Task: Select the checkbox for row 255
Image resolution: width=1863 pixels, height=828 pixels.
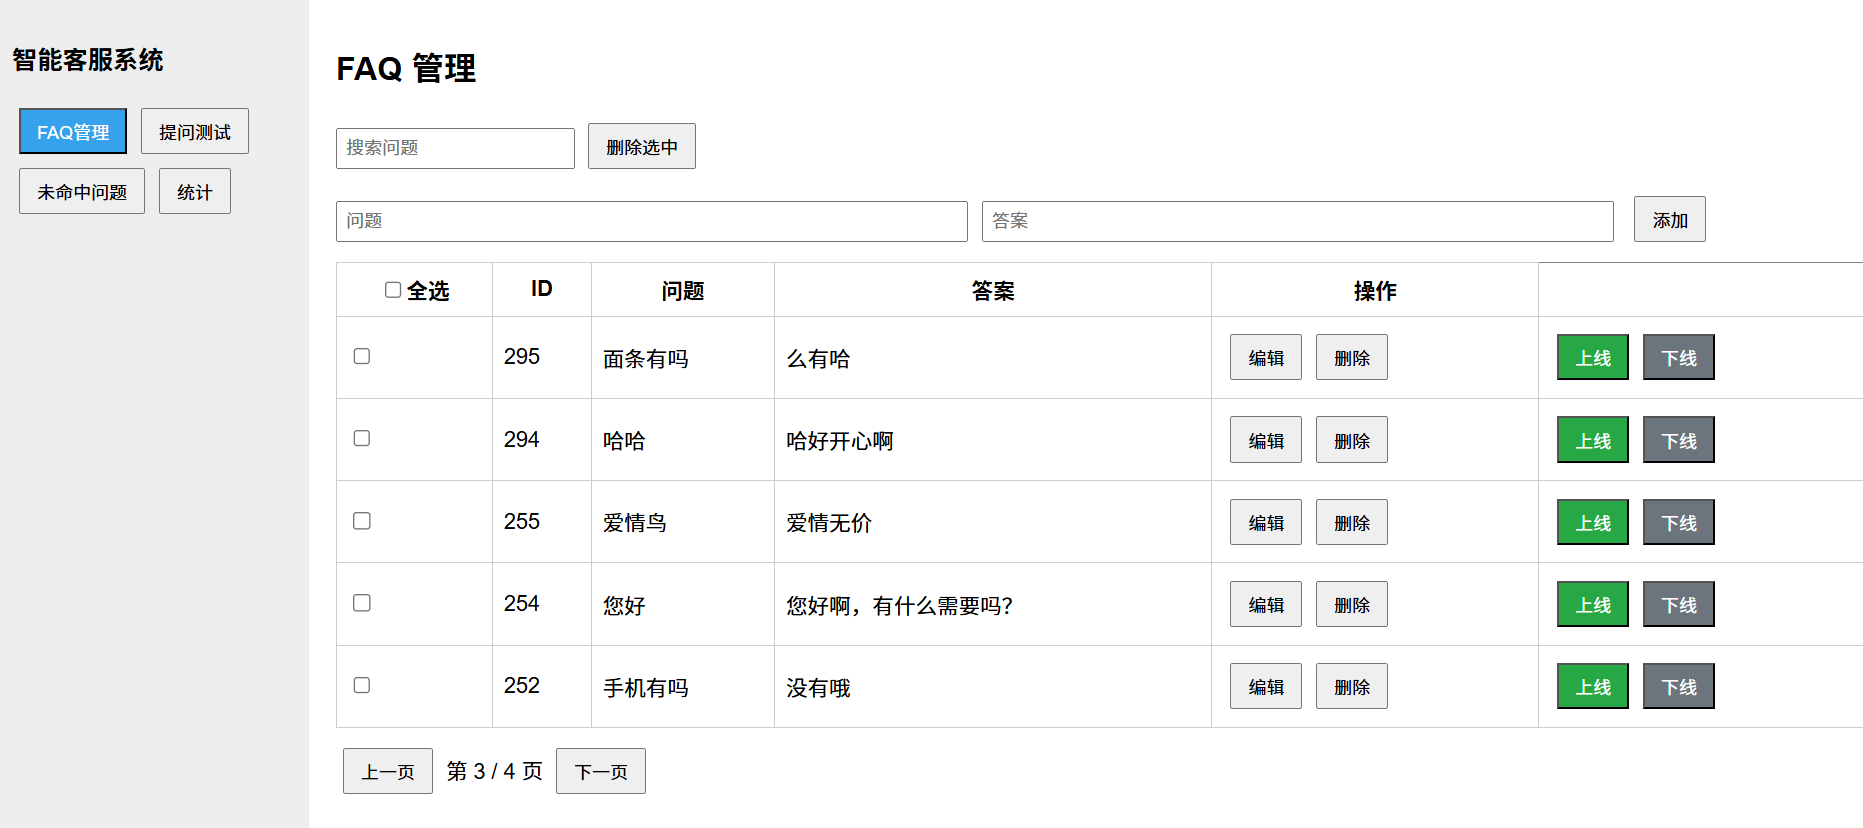Action: 362,521
